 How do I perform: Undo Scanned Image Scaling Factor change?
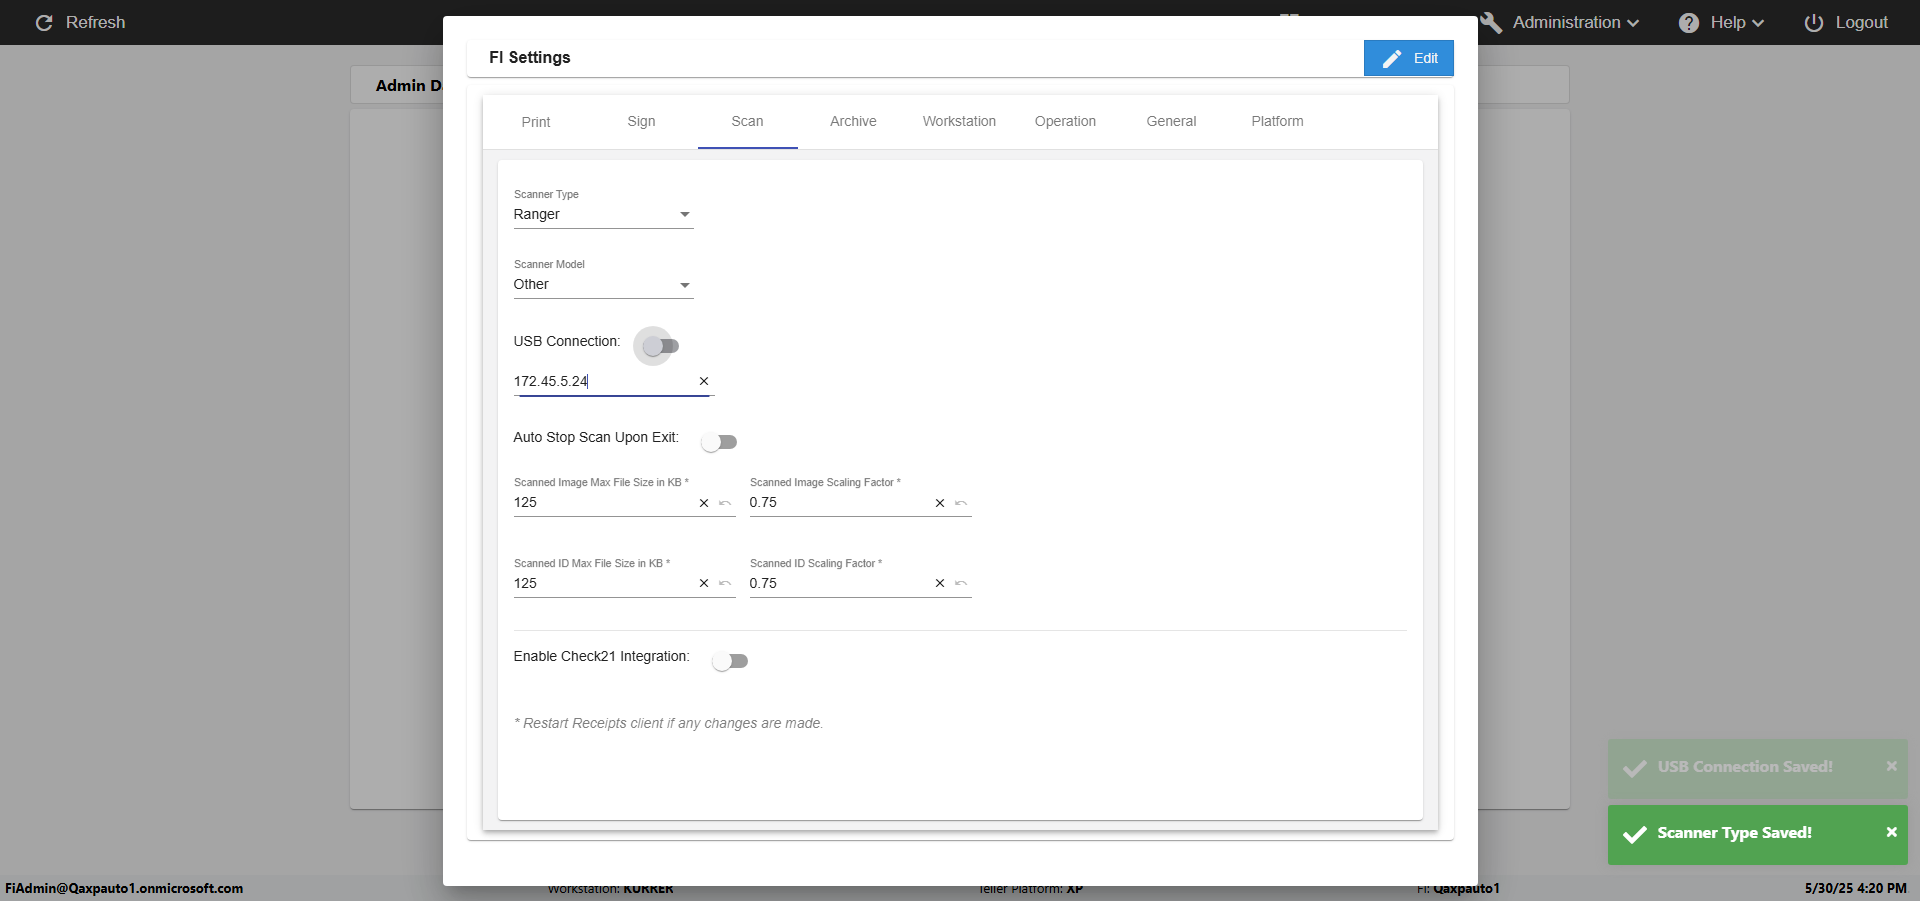(x=961, y=503)
